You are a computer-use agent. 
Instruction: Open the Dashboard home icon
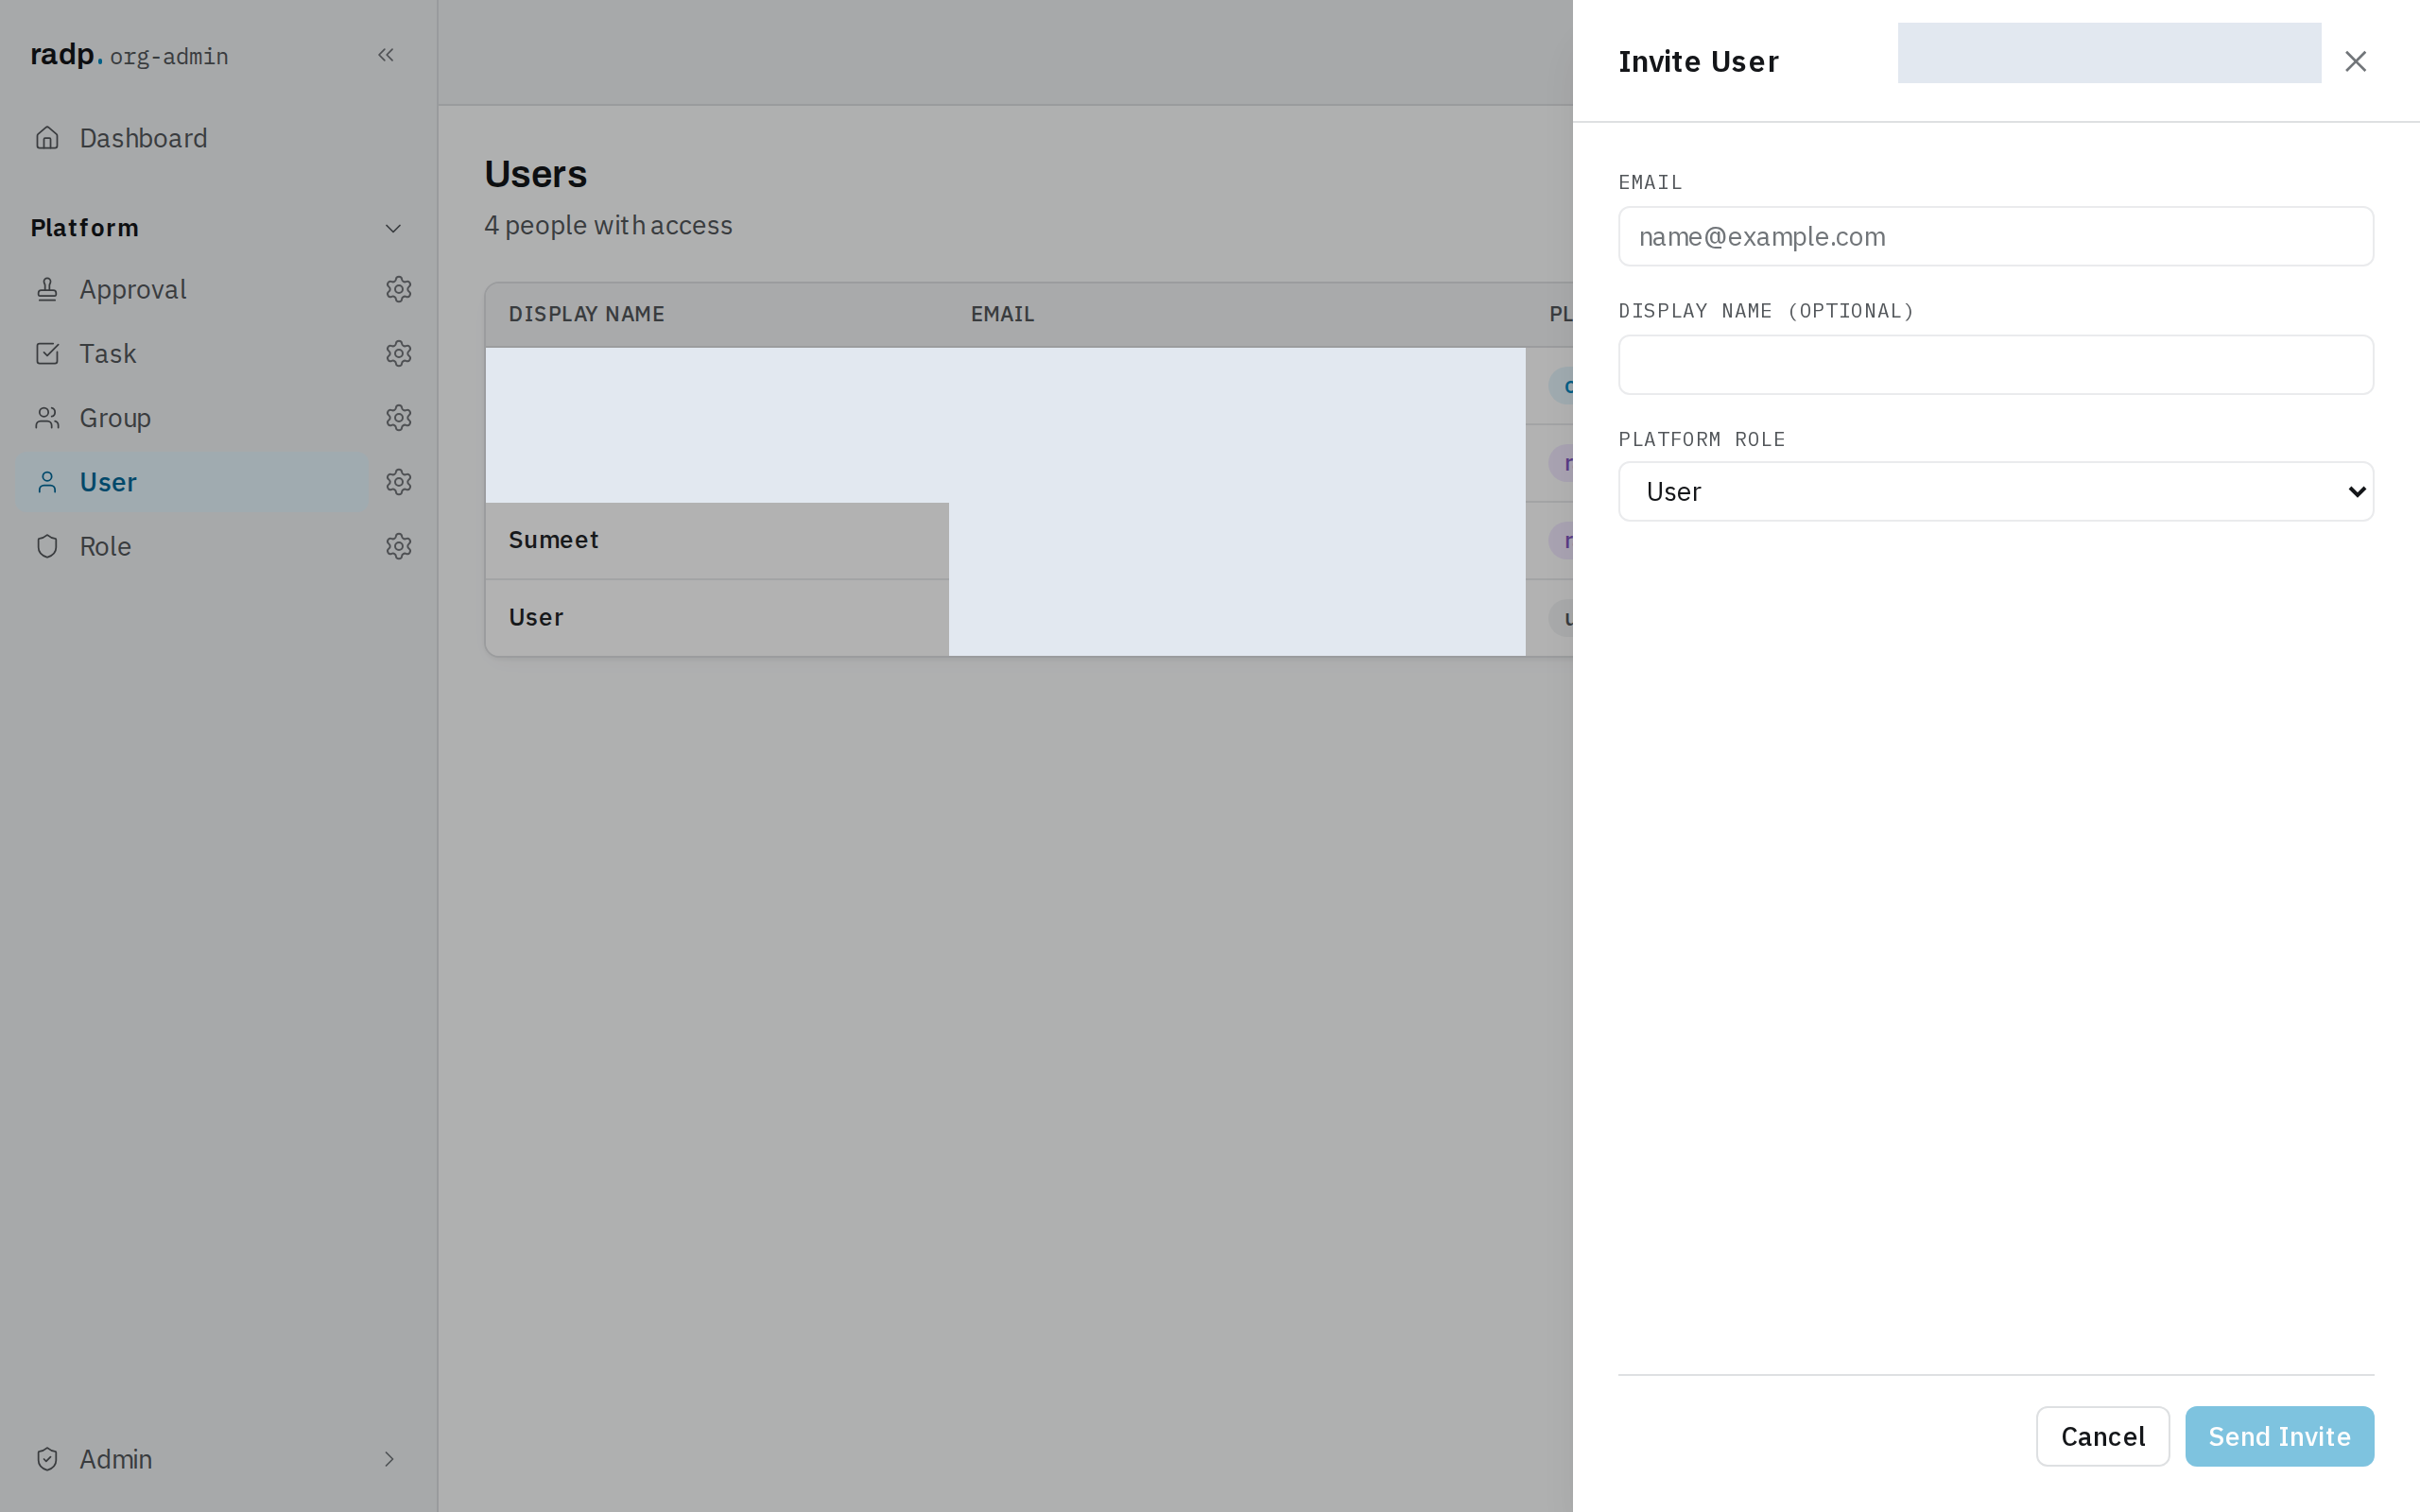pos(47,138)
